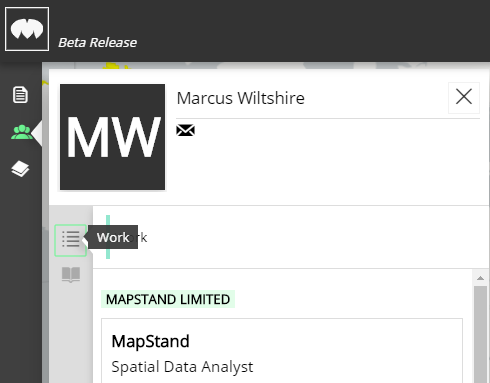Click the MapStand logo icon

(x=27, y=29)
